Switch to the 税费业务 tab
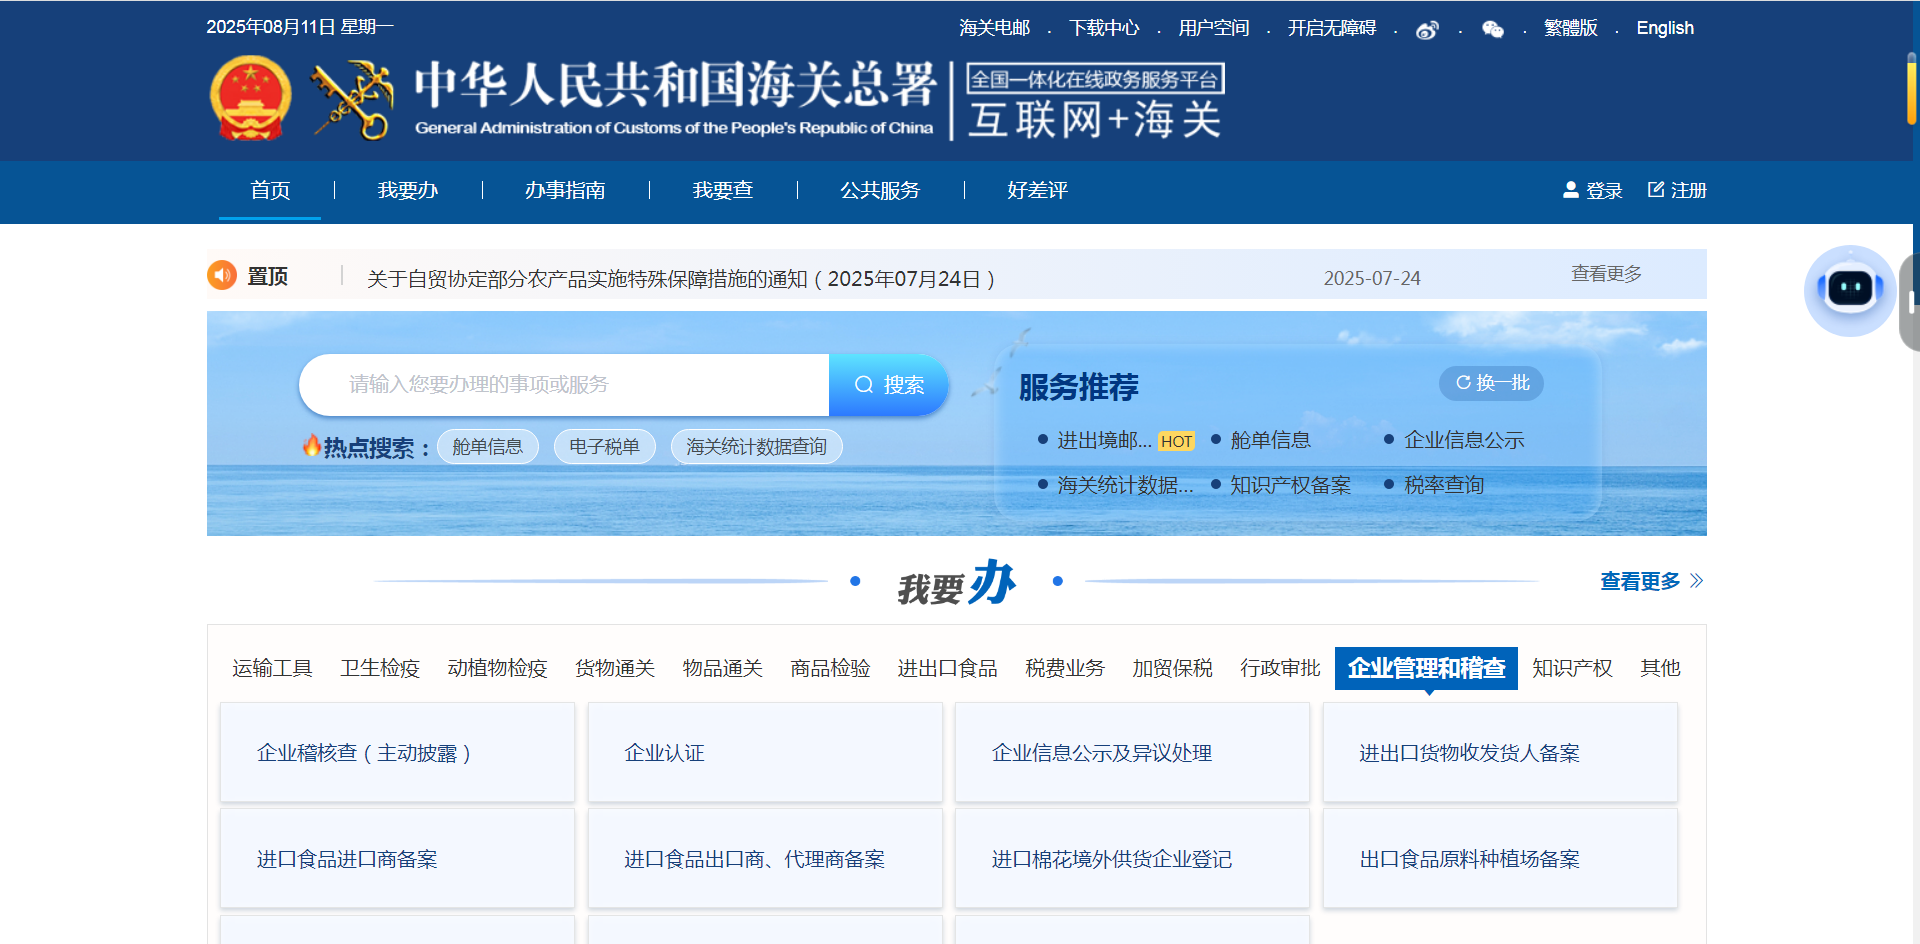Screen dimensions: 1920x944 click(x=1065, y=668)
